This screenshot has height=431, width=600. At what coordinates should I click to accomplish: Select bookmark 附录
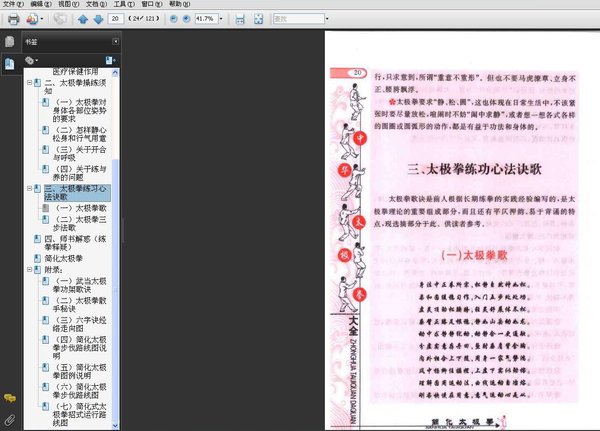tap(54, 270)
